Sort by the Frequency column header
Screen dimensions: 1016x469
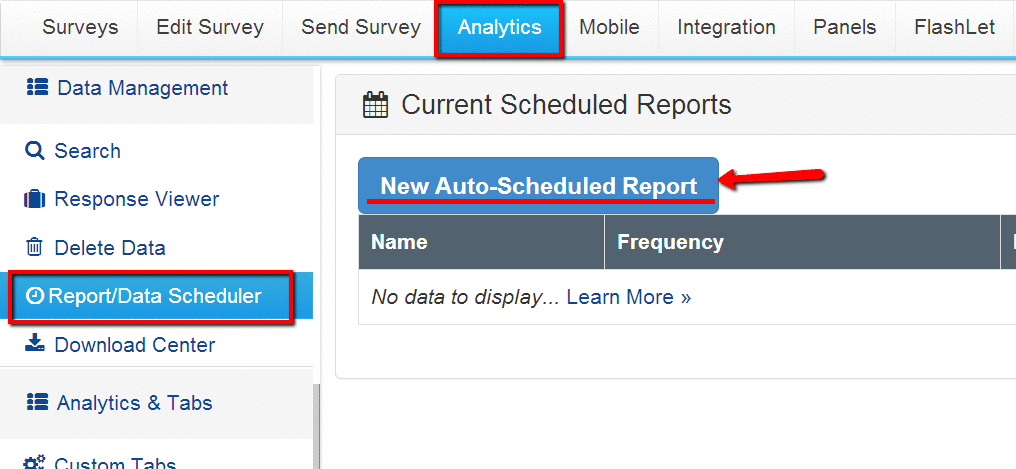tap(670, 242)
